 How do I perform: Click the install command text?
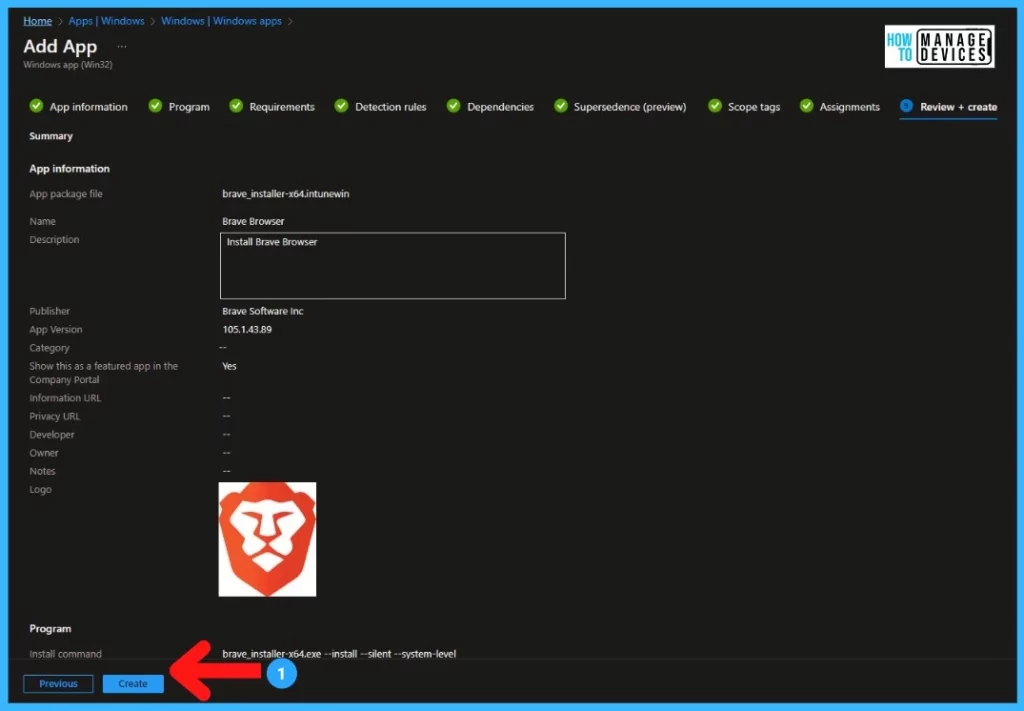[x=339, y=654]
